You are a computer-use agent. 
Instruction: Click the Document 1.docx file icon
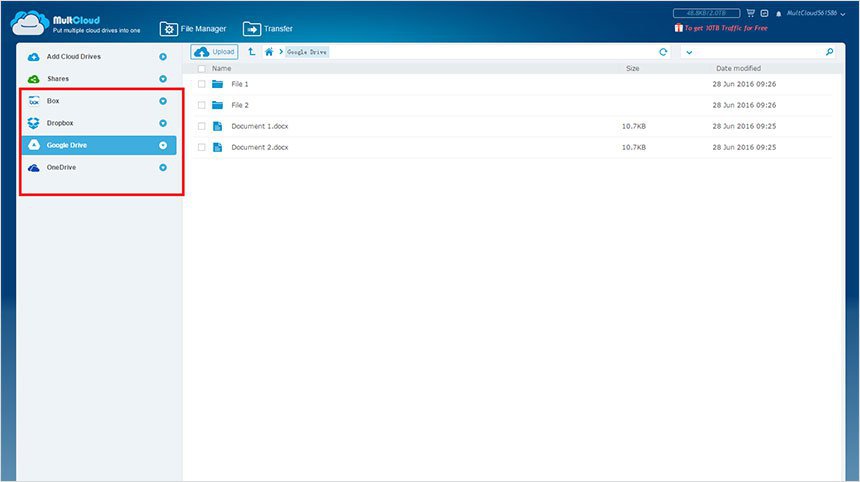point(217,126)
